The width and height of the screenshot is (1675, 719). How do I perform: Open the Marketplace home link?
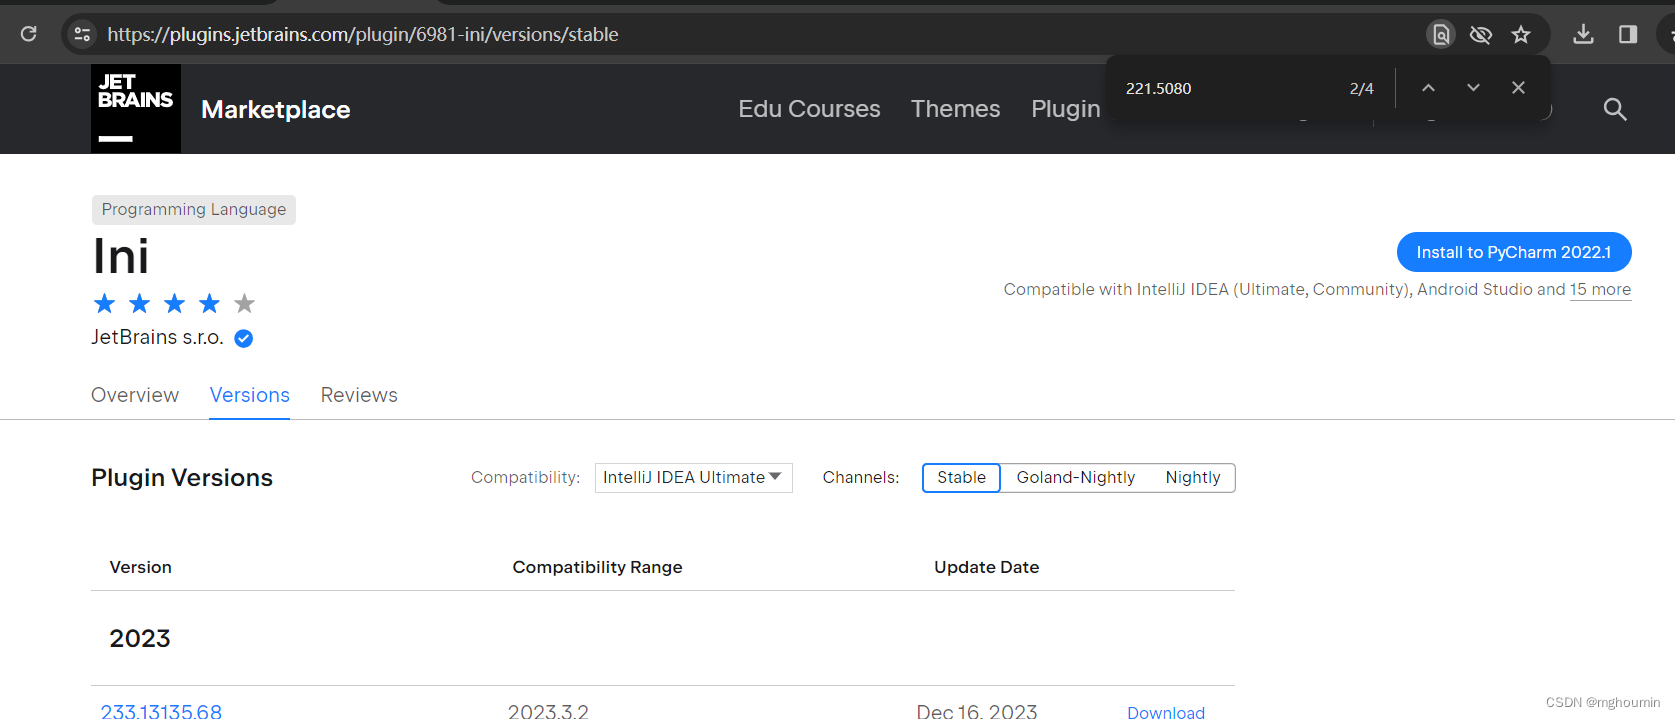coord(276,109)
